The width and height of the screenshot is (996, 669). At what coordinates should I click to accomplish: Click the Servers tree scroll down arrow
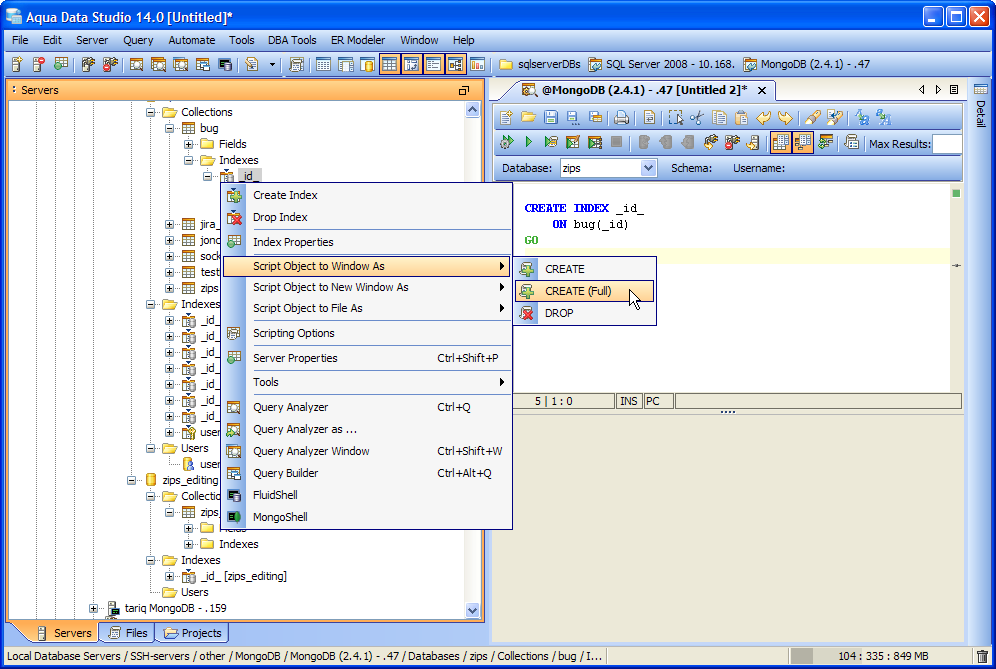point(472,610)
